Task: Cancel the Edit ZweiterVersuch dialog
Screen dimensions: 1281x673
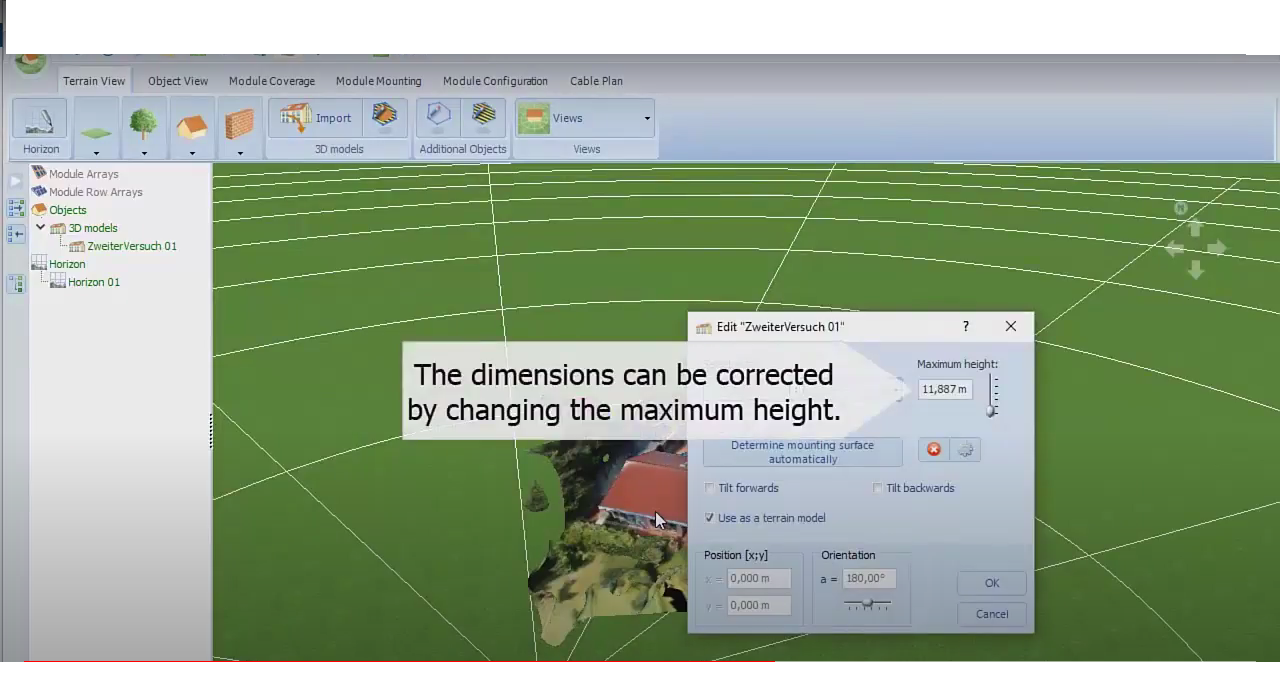Action: (992, 614)
